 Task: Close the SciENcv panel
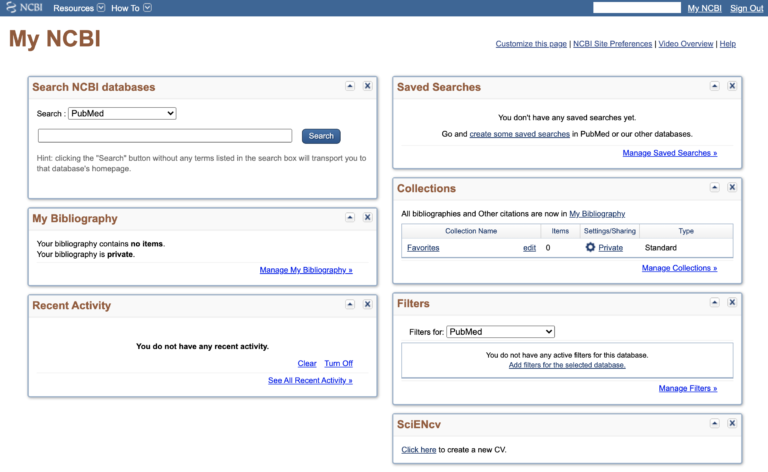pos(732,424)
